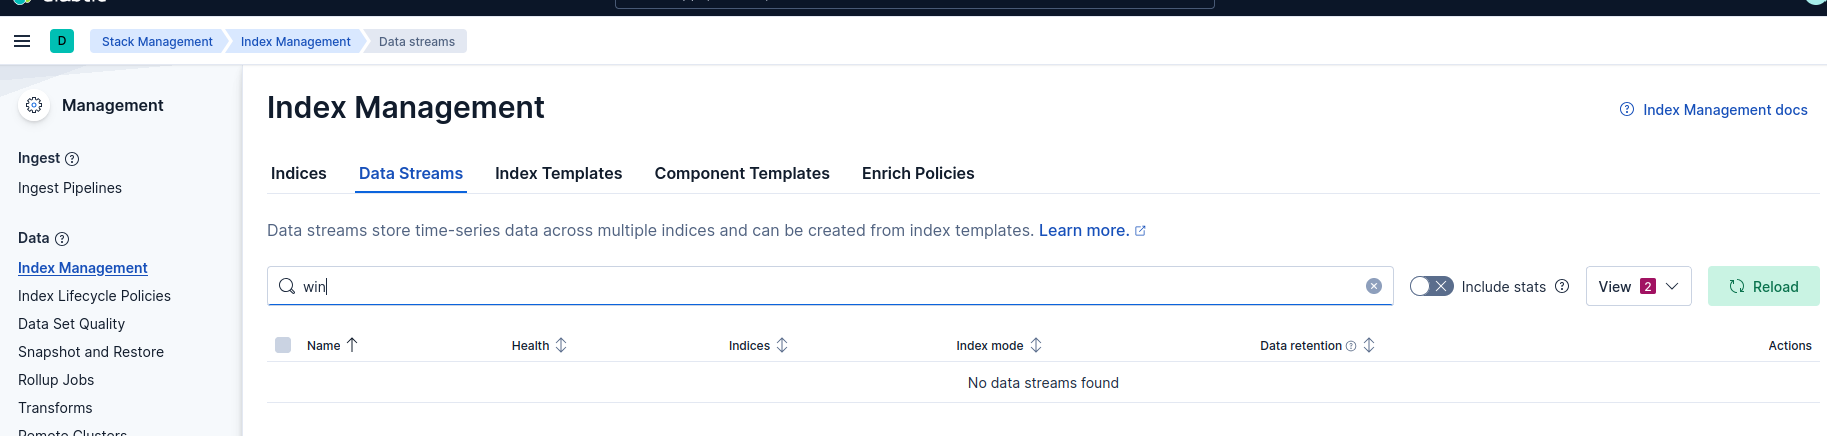Click the Include stats help icon
Screen dimensions: 1827x436
[x=1562, y=286]
